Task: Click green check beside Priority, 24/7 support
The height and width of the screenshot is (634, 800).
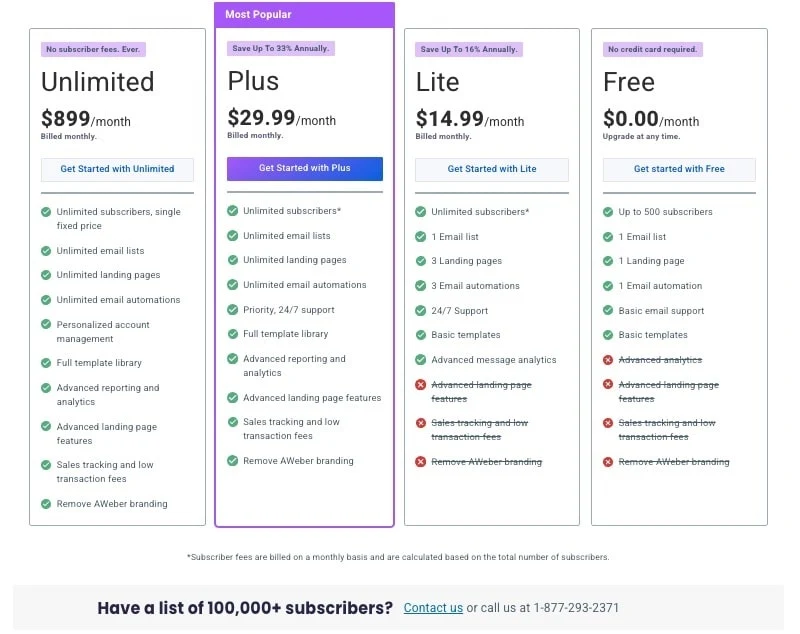Action: tap(233, 310)
